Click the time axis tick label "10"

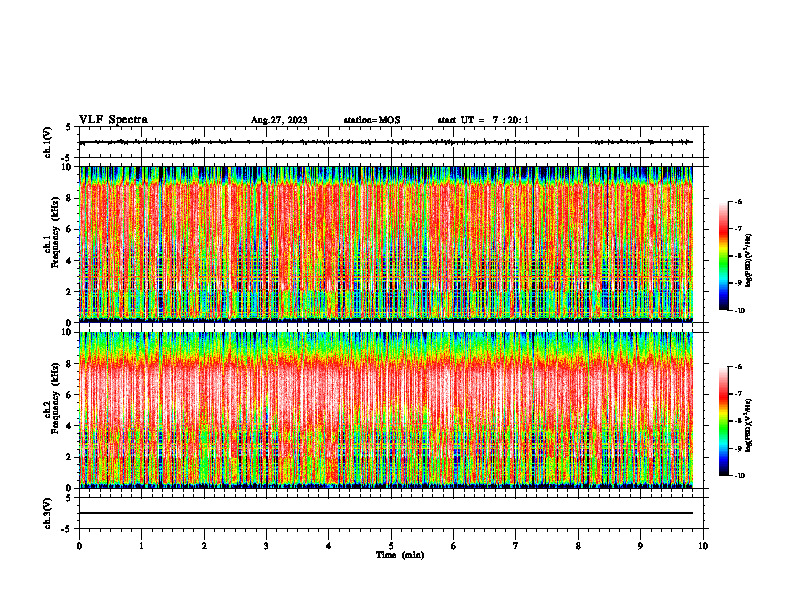[703, 546]
